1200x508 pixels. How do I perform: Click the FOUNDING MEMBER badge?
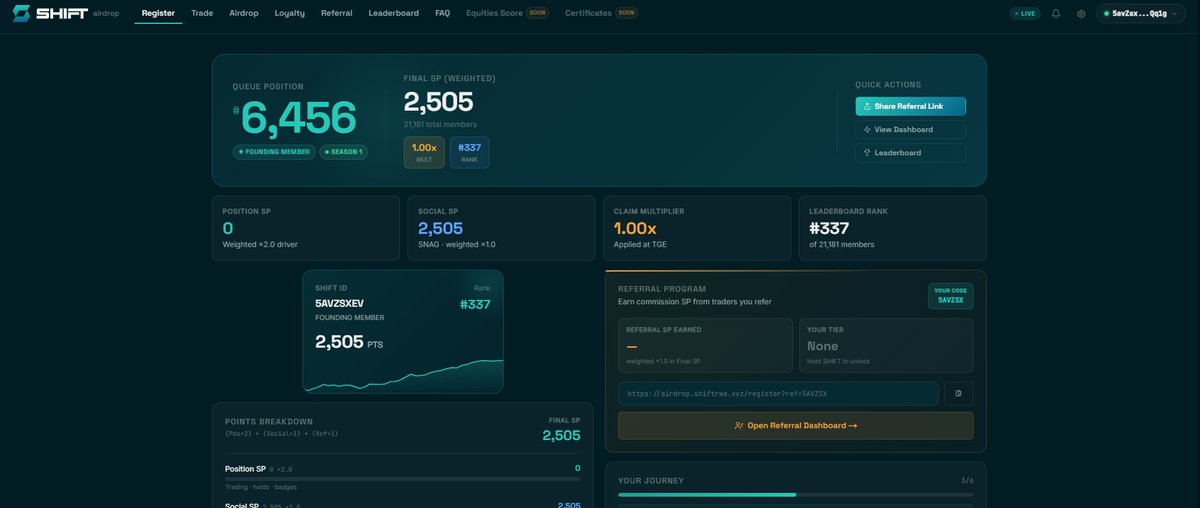(274, 152)
